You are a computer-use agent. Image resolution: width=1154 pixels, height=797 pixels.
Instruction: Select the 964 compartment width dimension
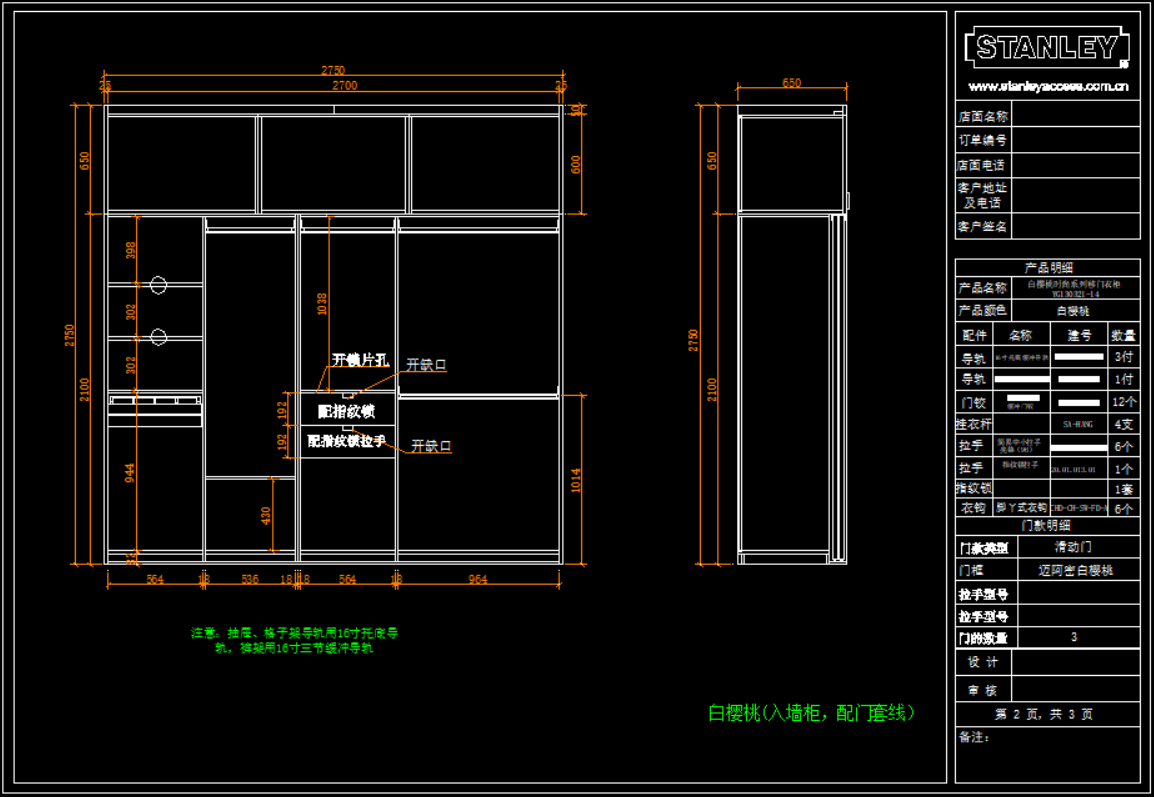478,579
